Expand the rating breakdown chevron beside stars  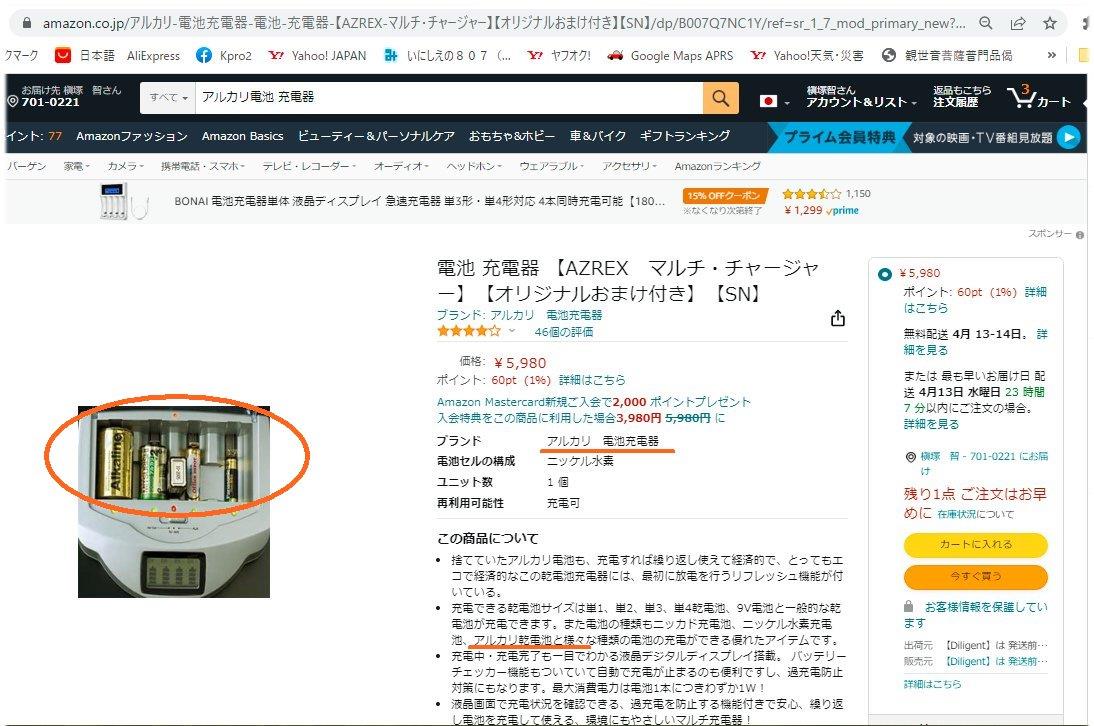tap(511, 331)
